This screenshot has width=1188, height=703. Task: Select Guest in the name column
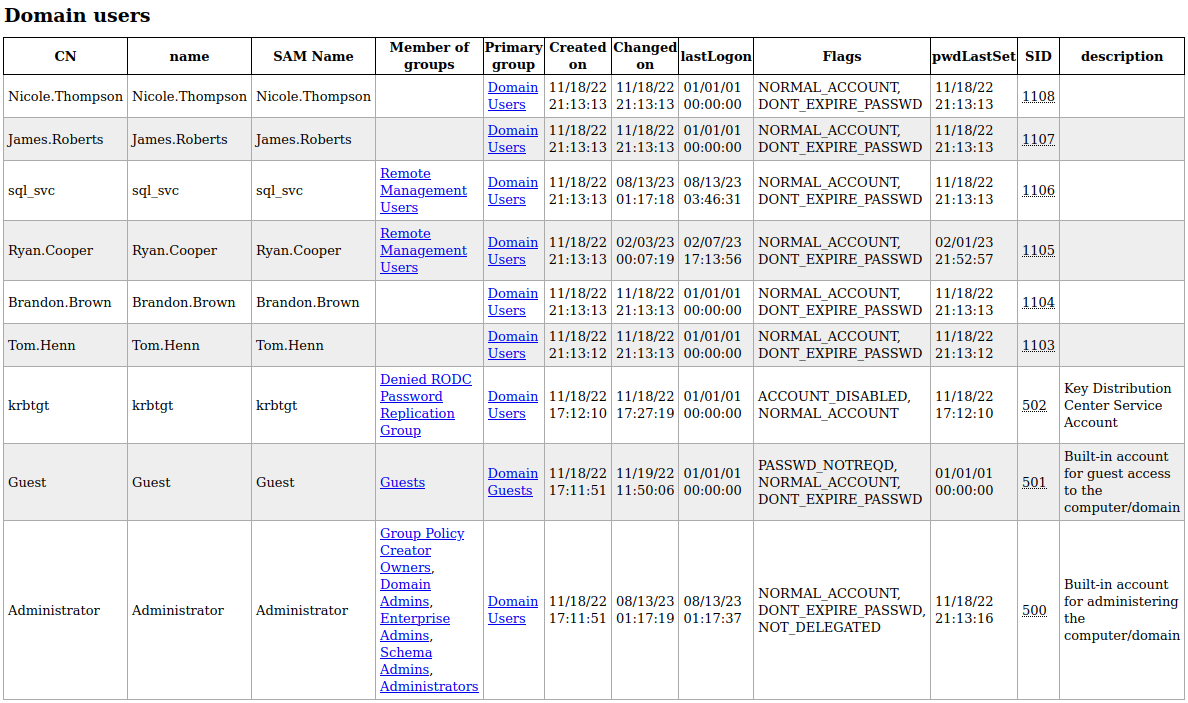pyautogui.click(x=151, y=483)
